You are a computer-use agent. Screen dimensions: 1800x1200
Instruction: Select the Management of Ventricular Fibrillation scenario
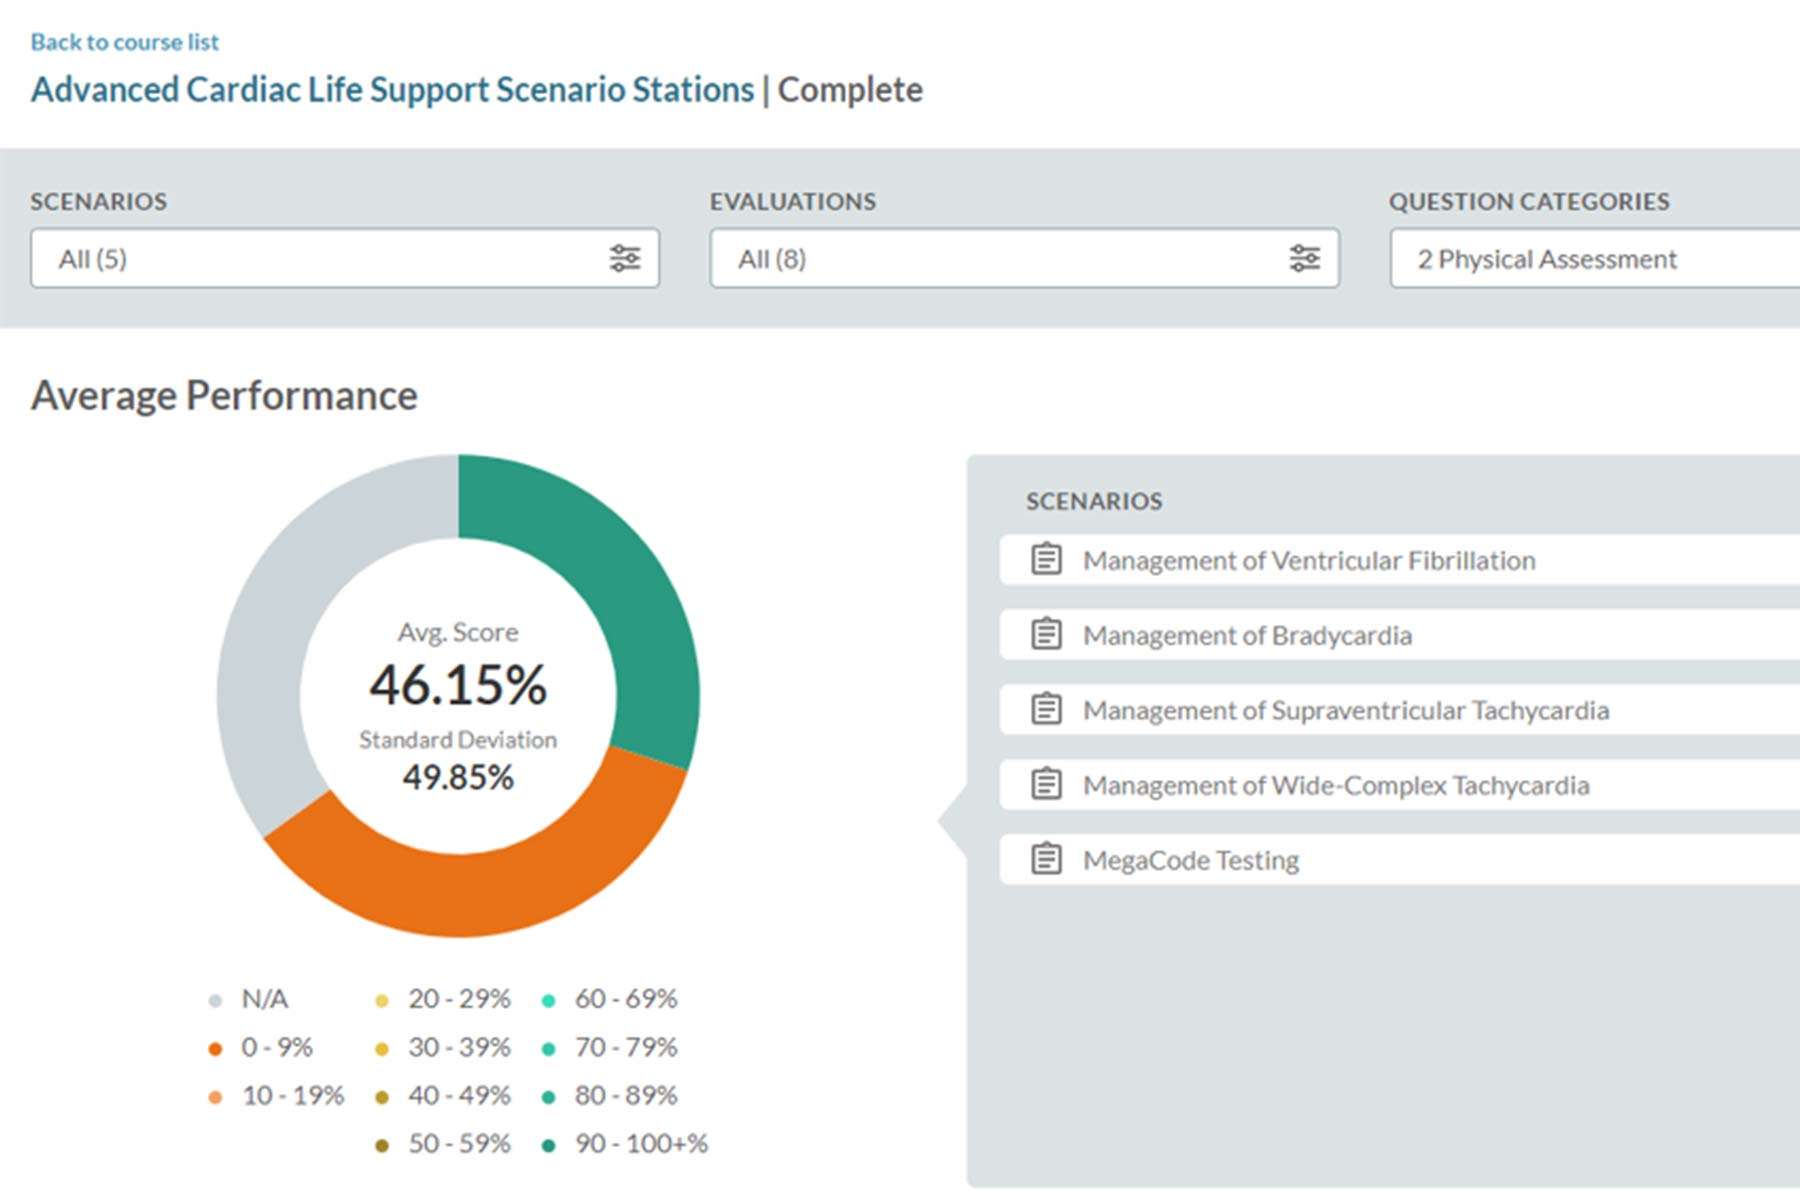(x=1310, y=560)
